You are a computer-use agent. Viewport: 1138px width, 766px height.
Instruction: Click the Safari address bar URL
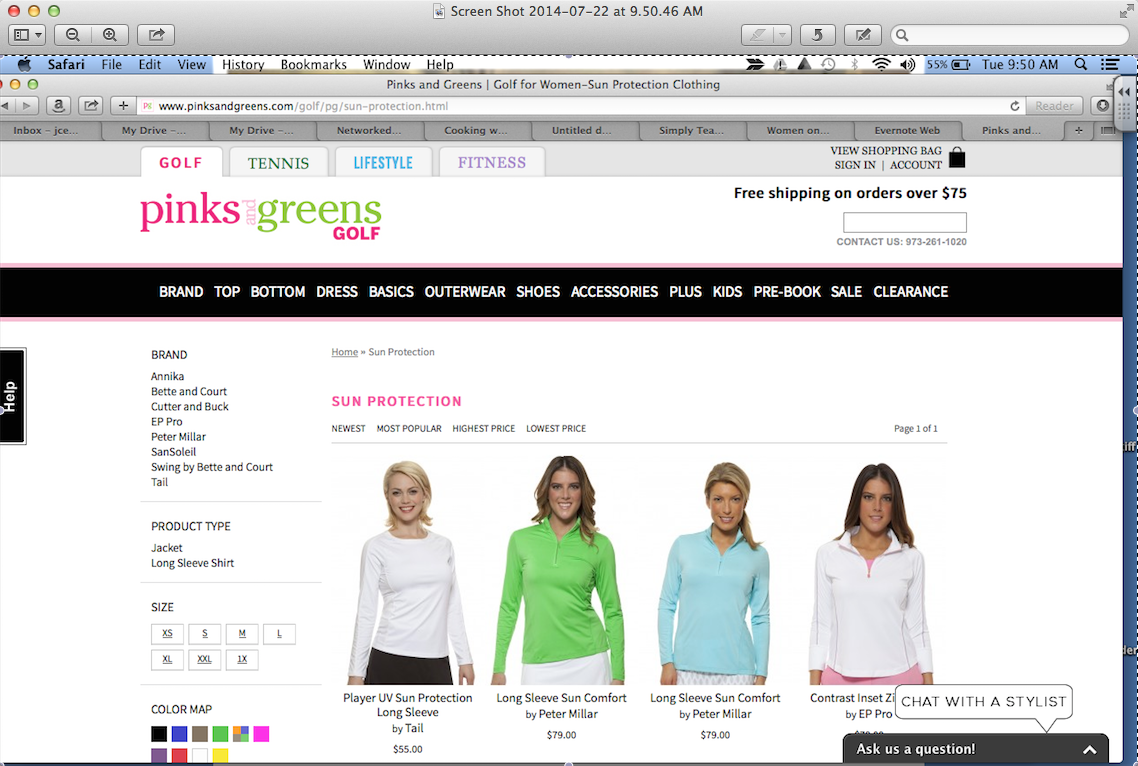[x=303, y=106]
